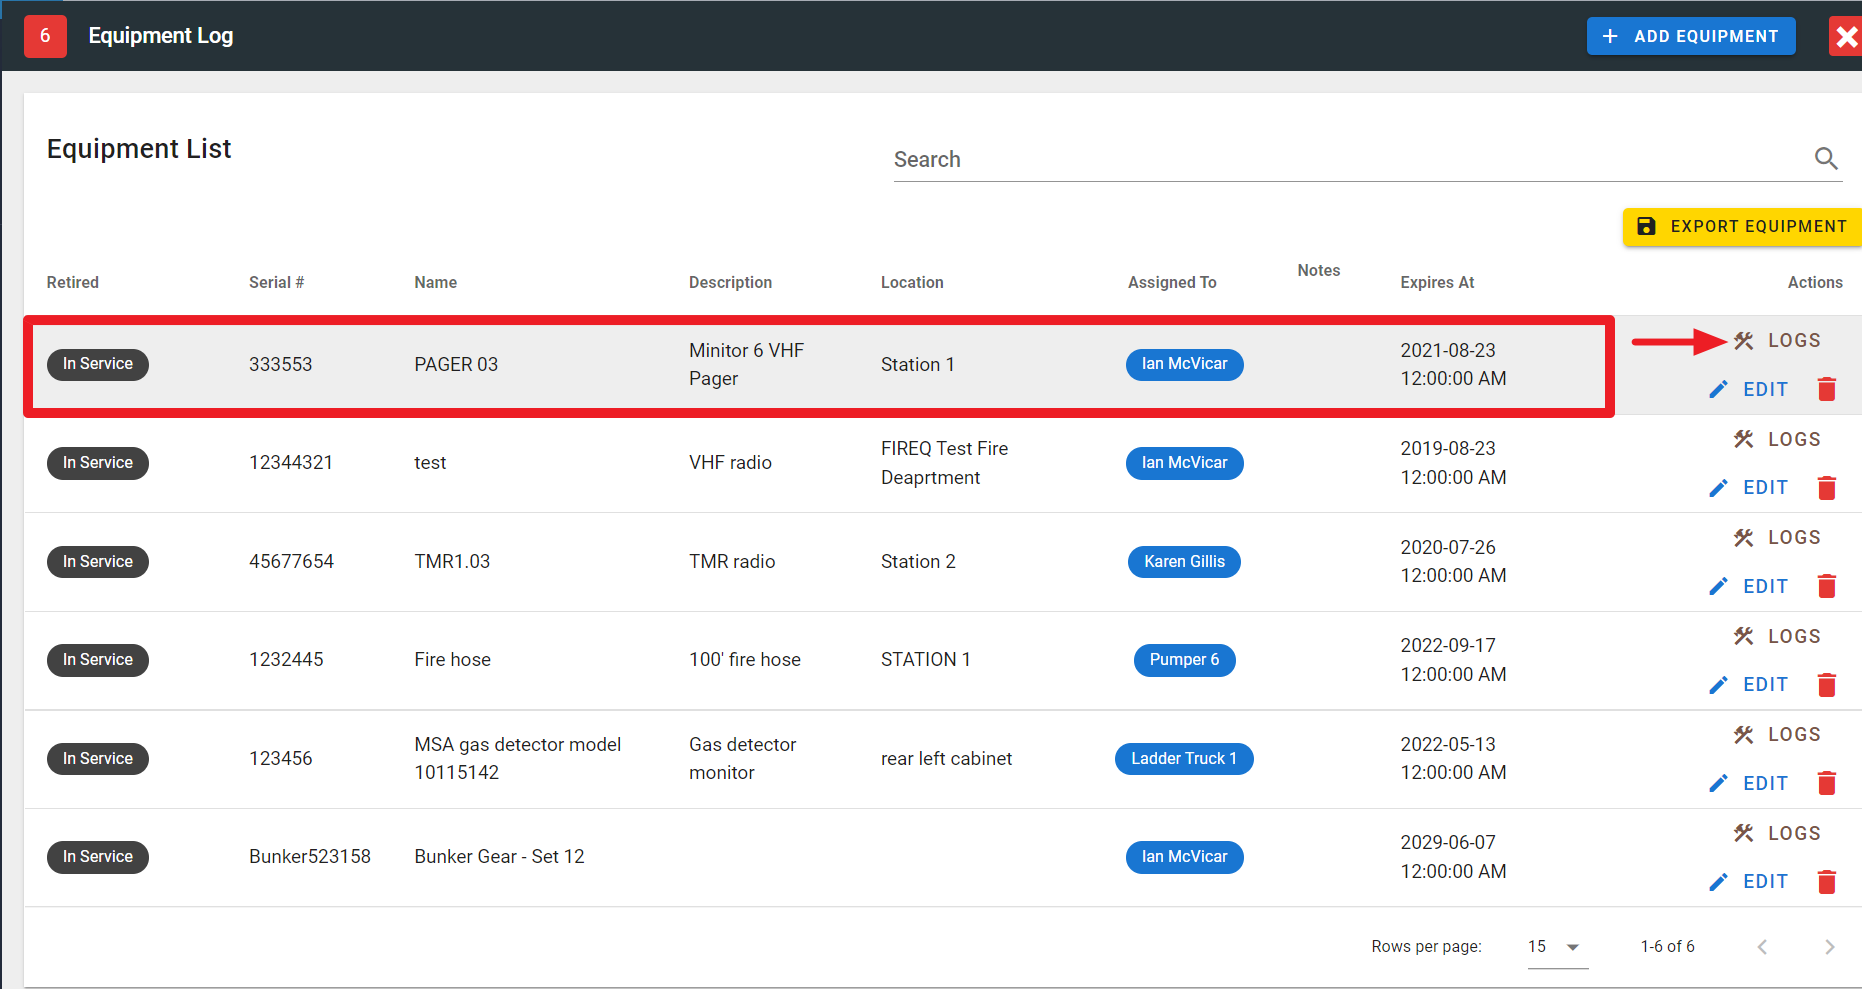The height and width of the screenshot is (989, 1862).
Task: Close the Equipment Log window
Action: click(1846, 37)
